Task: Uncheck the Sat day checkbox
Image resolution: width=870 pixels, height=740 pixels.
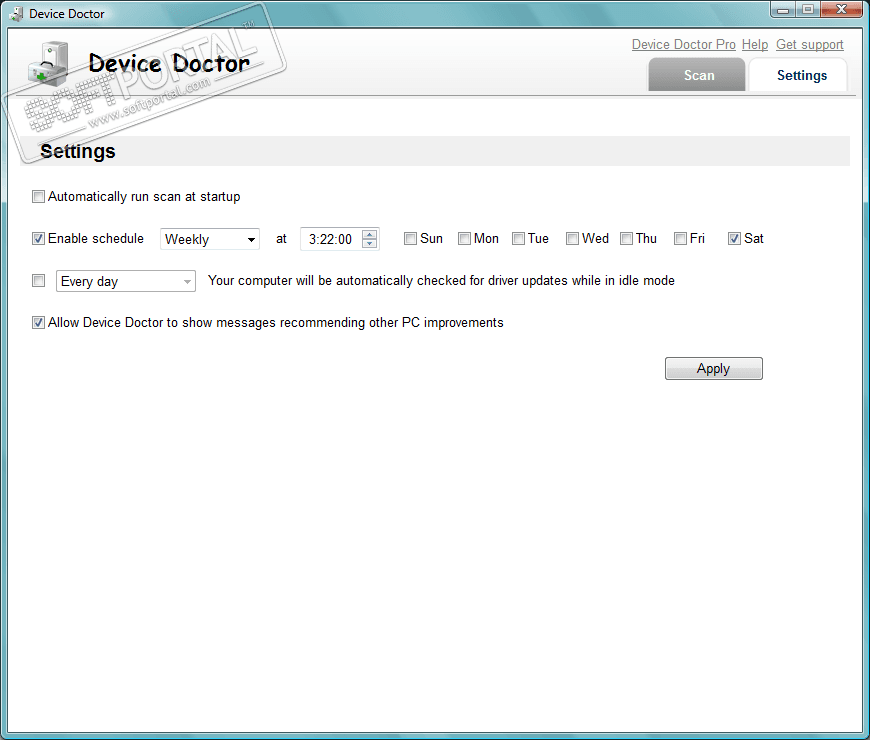Action: coord(735,239)
